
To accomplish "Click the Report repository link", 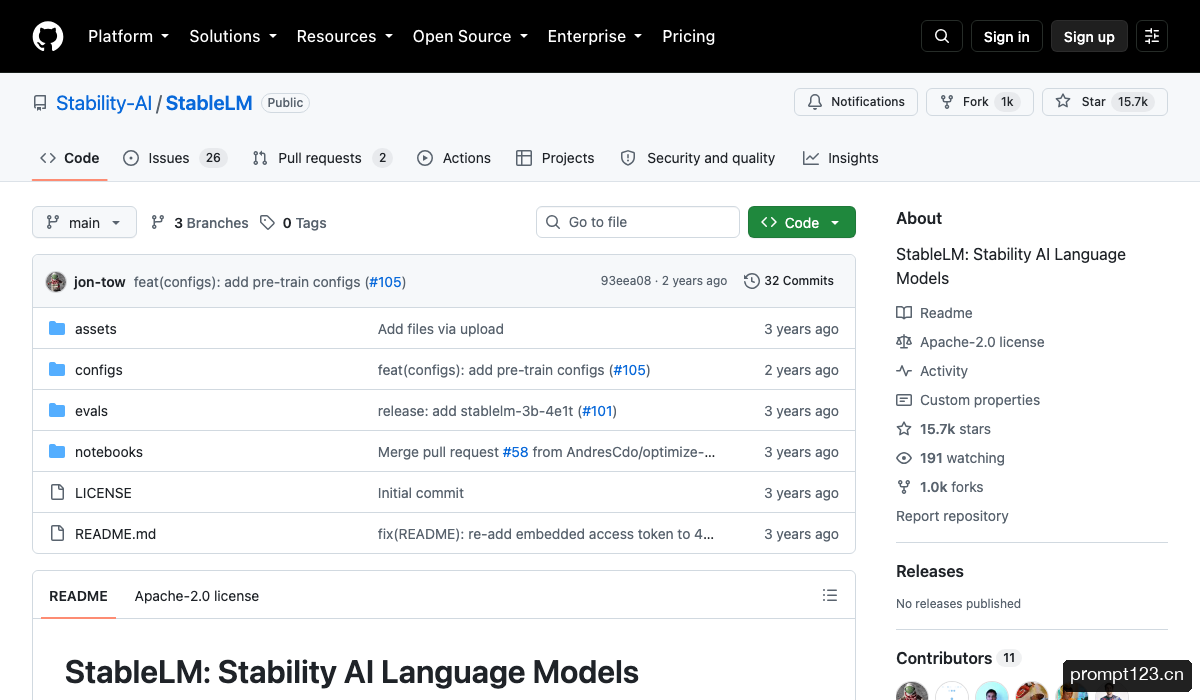I will point(952,516).
